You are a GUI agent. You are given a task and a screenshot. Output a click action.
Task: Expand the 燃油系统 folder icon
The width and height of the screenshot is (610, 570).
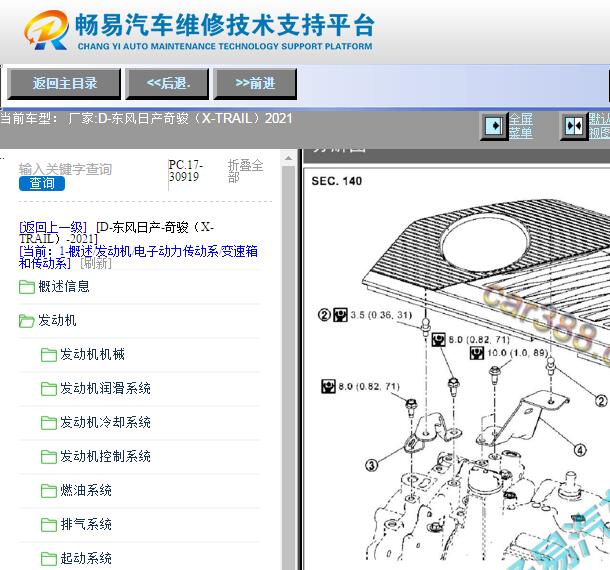(49, 491)
